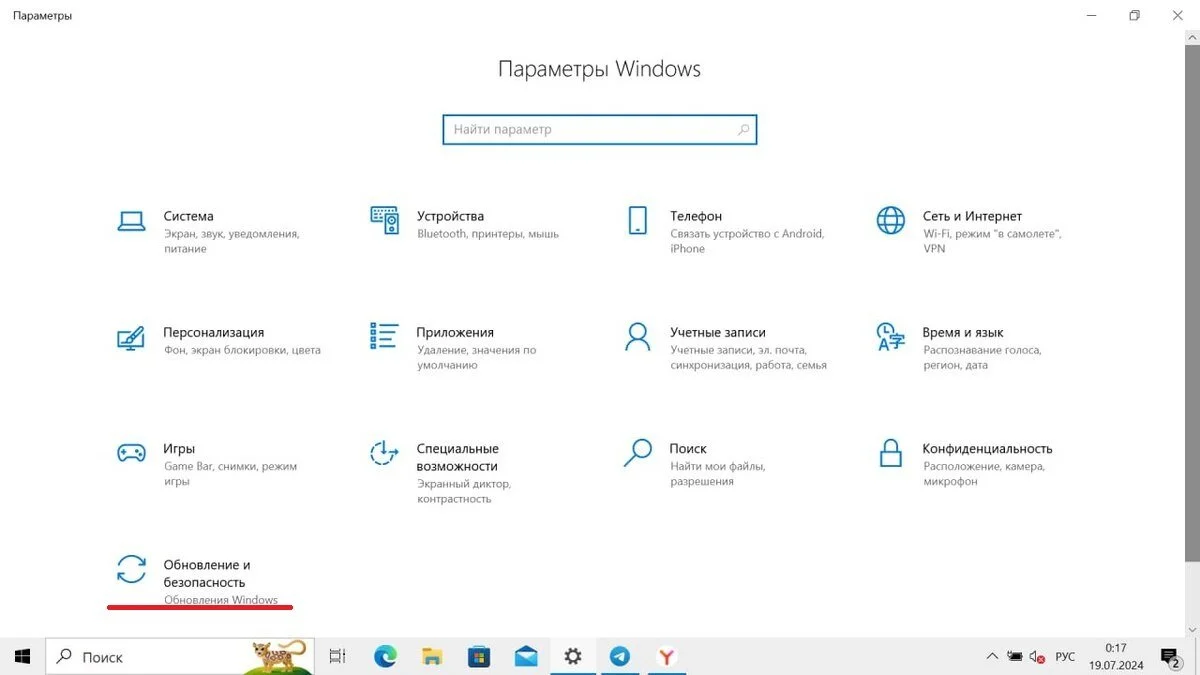Click the Сеть и Интернет heading
1200x675 pixels.
tap(972, 216)
